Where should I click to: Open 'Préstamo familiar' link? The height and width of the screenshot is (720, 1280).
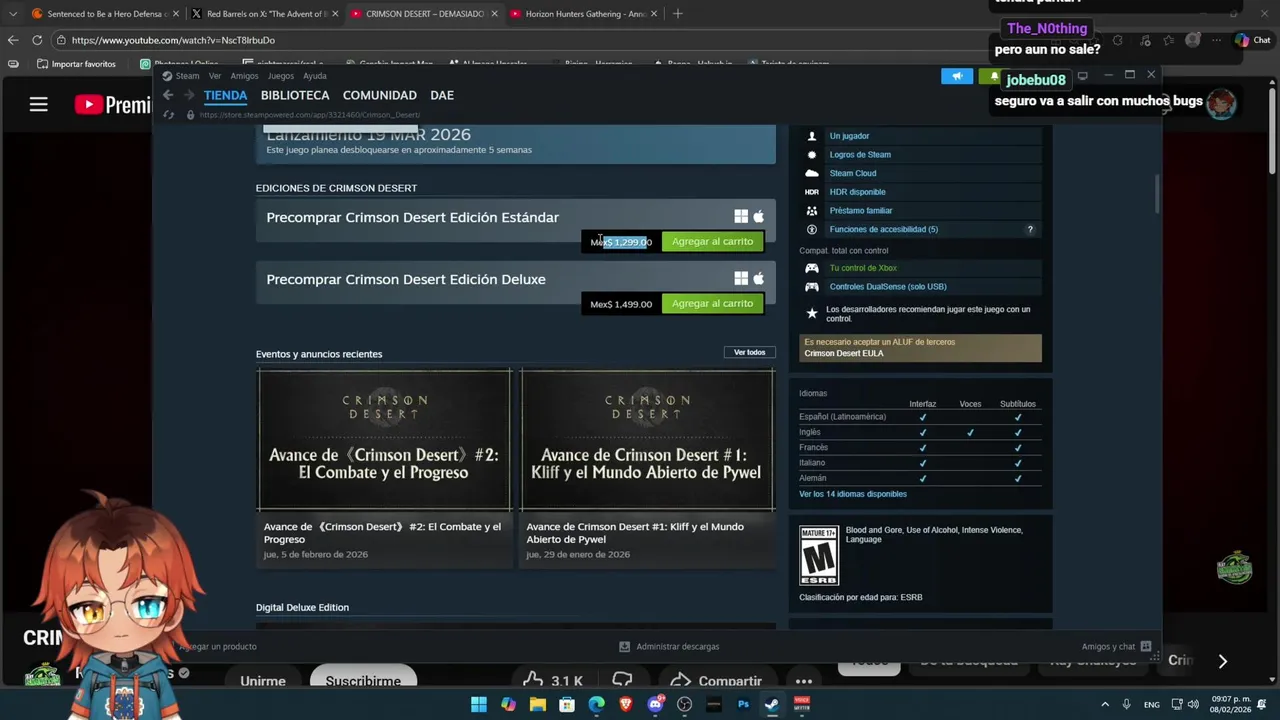pos(861,211)
